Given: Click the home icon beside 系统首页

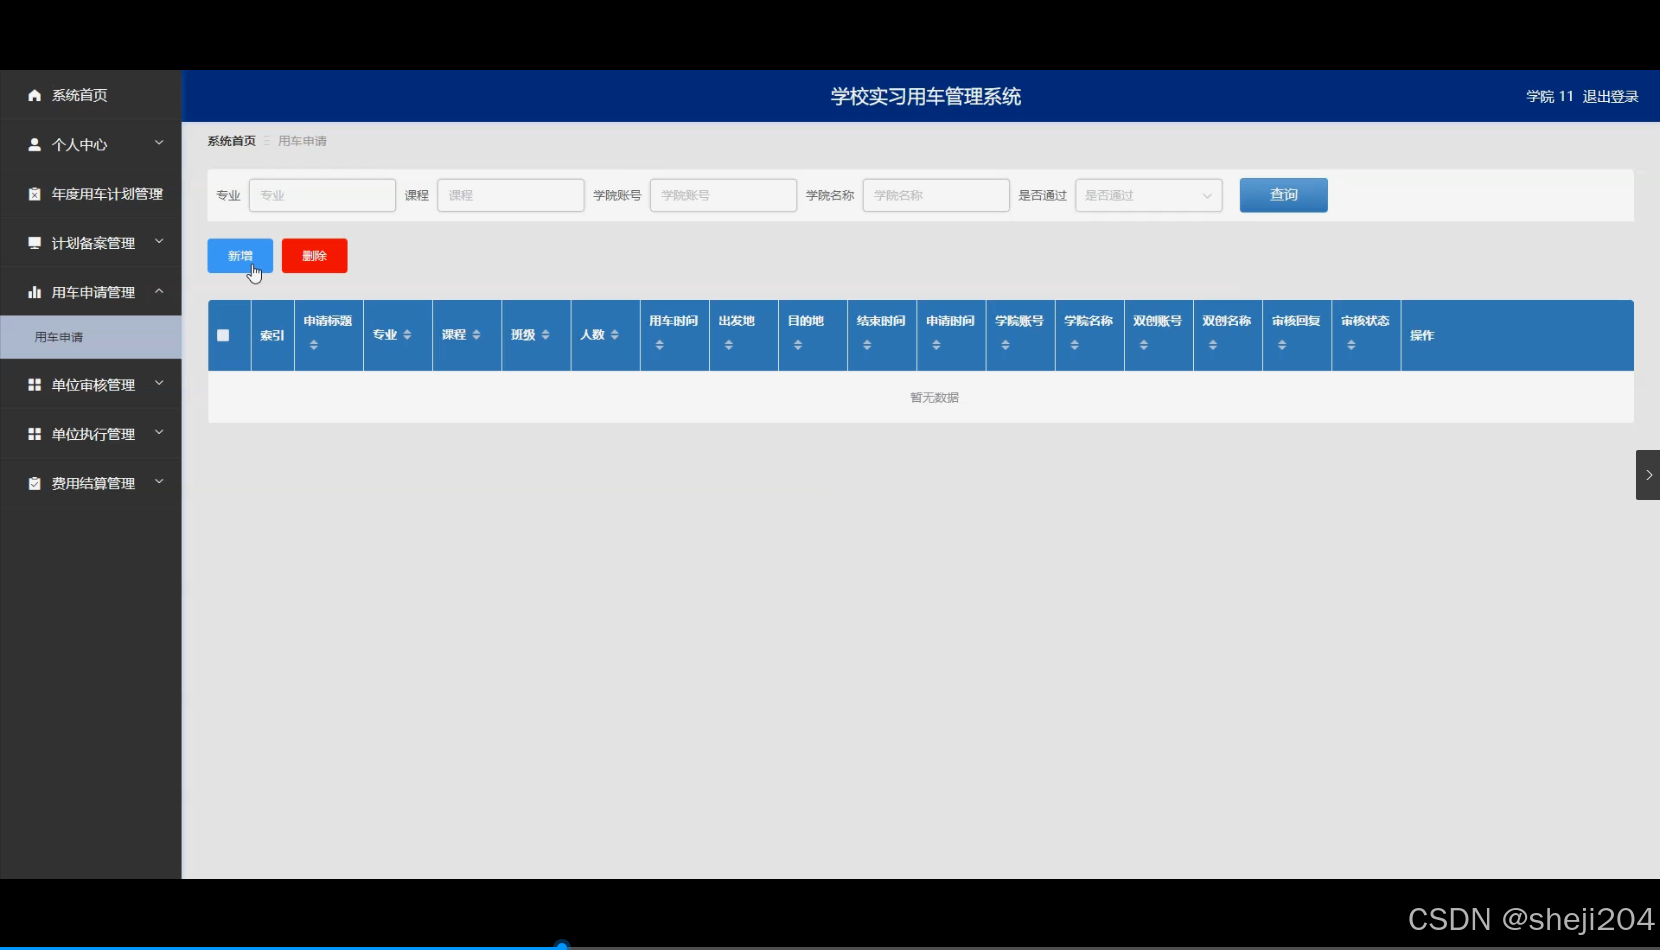Looking at the screenshot, I should click(x=34, y=95).
